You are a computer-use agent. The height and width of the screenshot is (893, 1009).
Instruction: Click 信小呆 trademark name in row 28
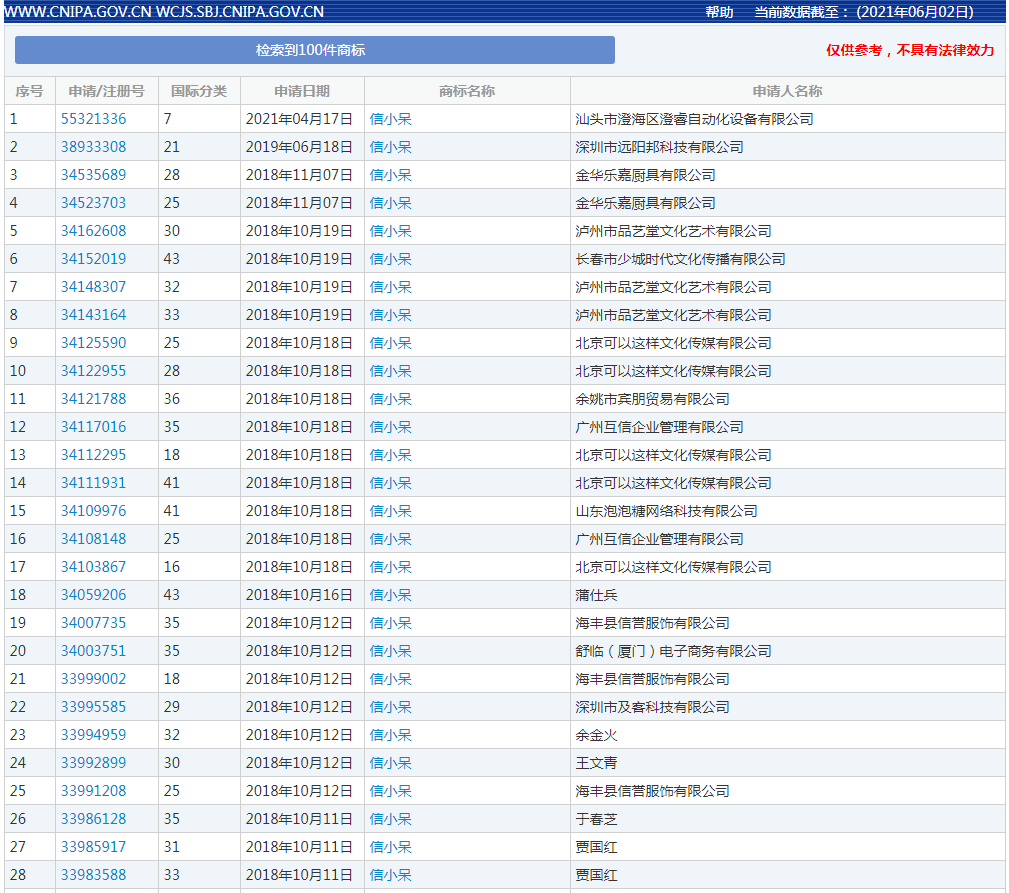(391, 874)
